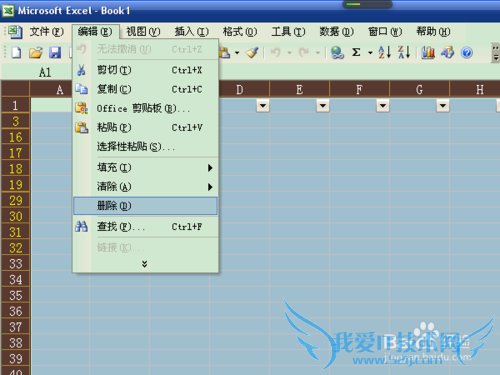Open the 视图(V) View menu
This screenshot has height=375, width=500.
(143, 32)
